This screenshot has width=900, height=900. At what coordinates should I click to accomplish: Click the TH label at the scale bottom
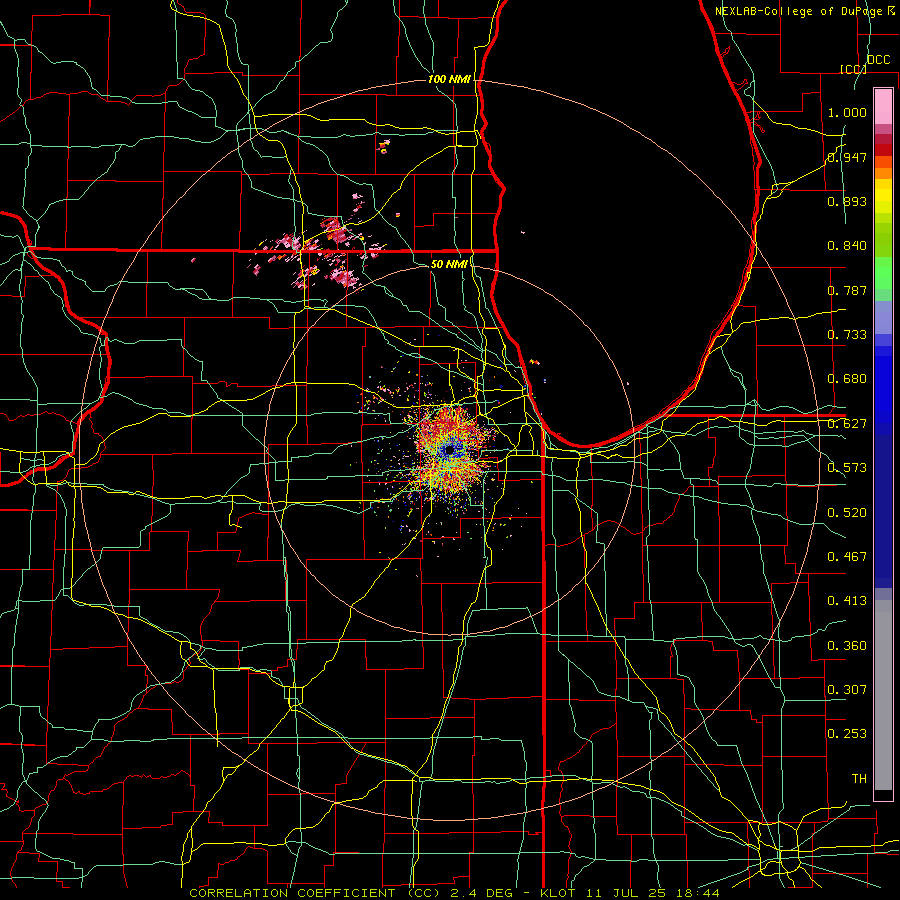click(859, 778)
